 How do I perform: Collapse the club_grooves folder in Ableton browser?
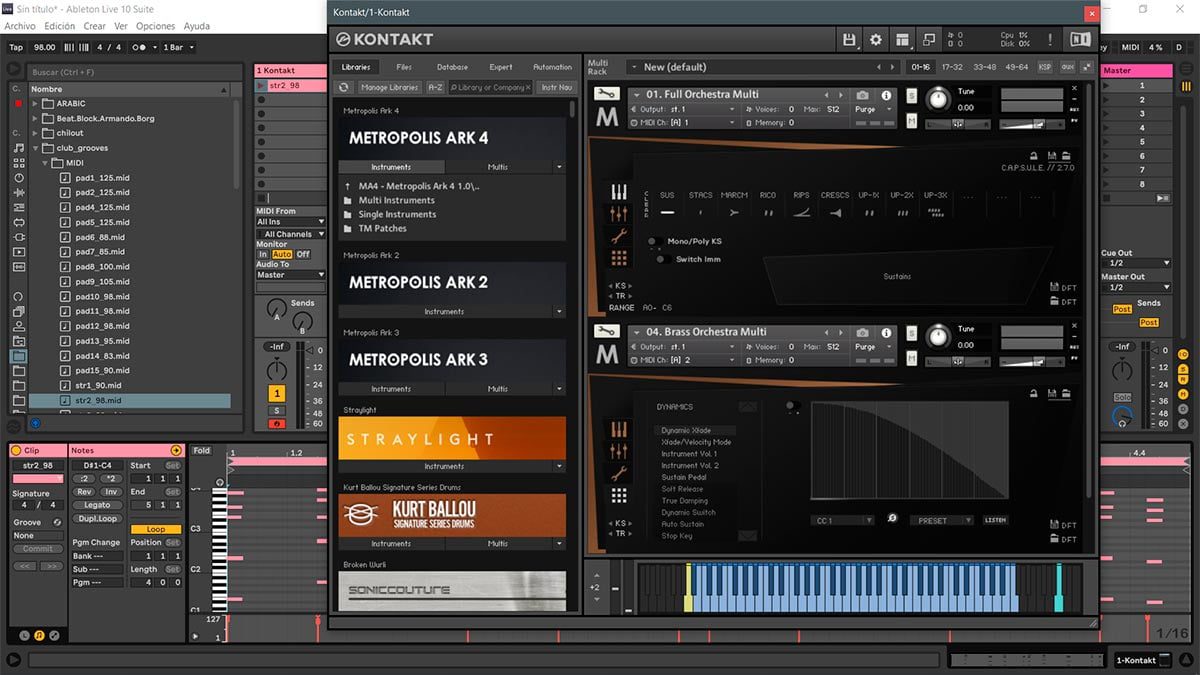click(x=34, y=148)
